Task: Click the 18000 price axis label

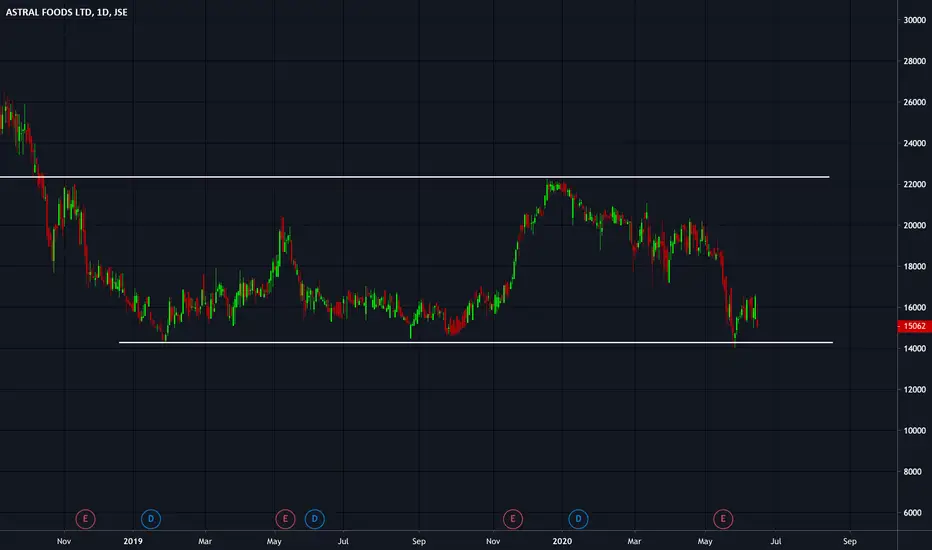Action: pos(914,266)
